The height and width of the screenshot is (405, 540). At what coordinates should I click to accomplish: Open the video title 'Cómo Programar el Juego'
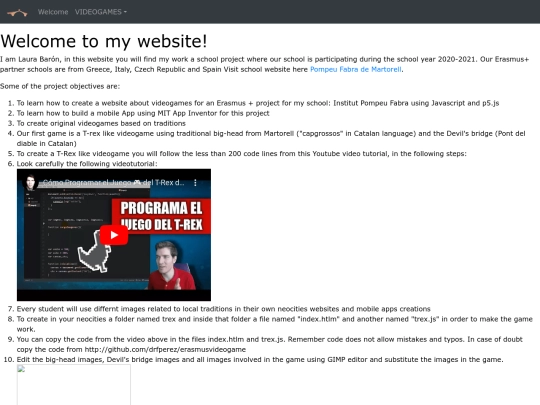(114, 183)
